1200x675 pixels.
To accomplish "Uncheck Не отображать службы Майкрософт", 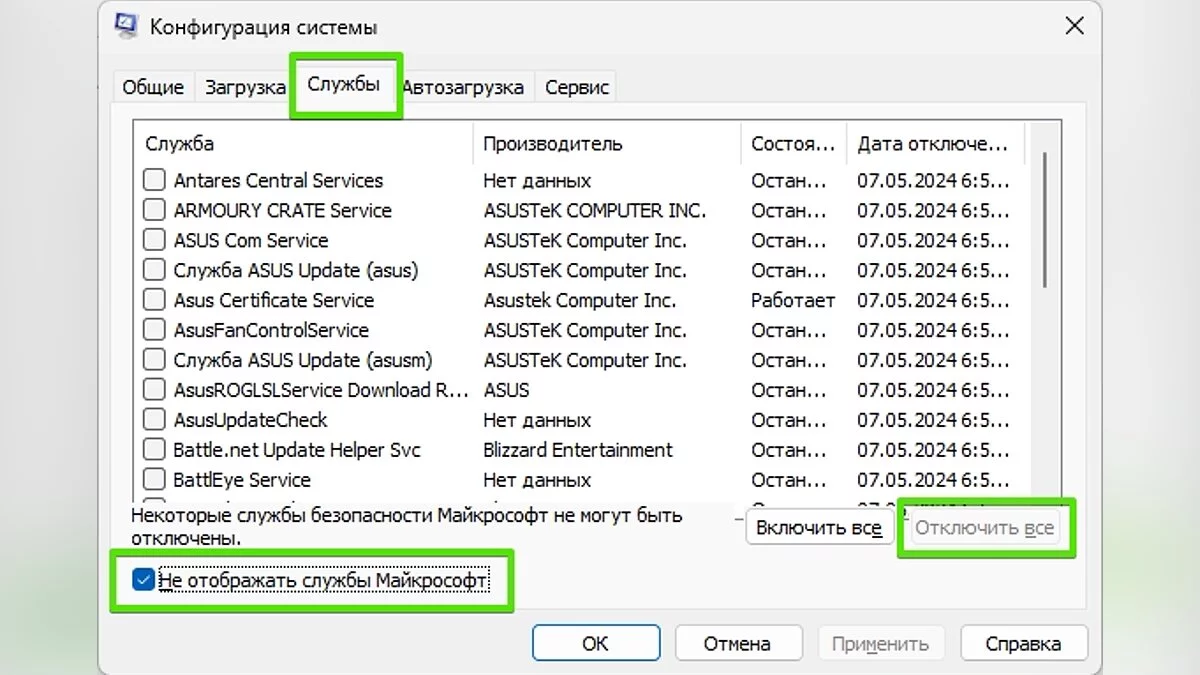I will 144,580.
